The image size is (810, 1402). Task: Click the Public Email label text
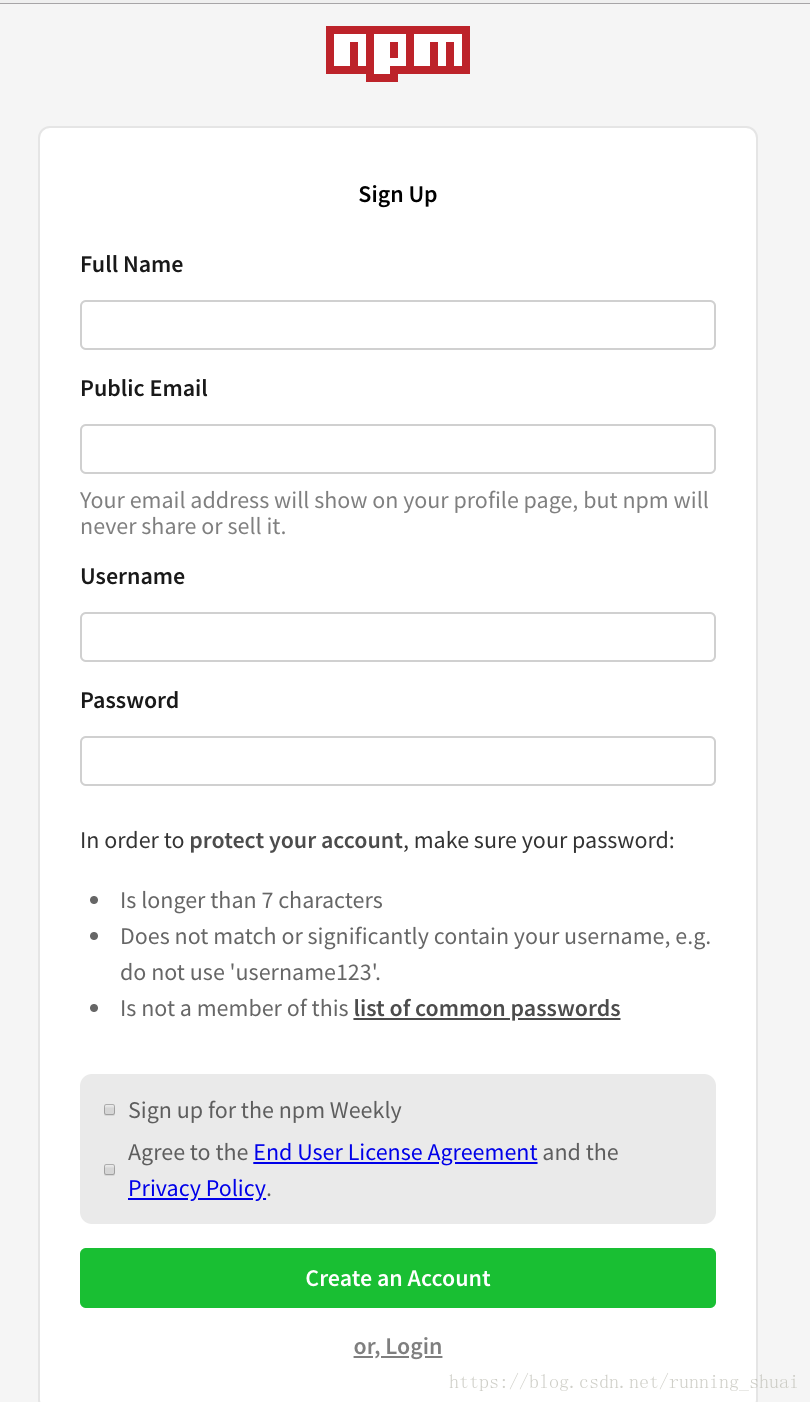click(x=144, y=388)
